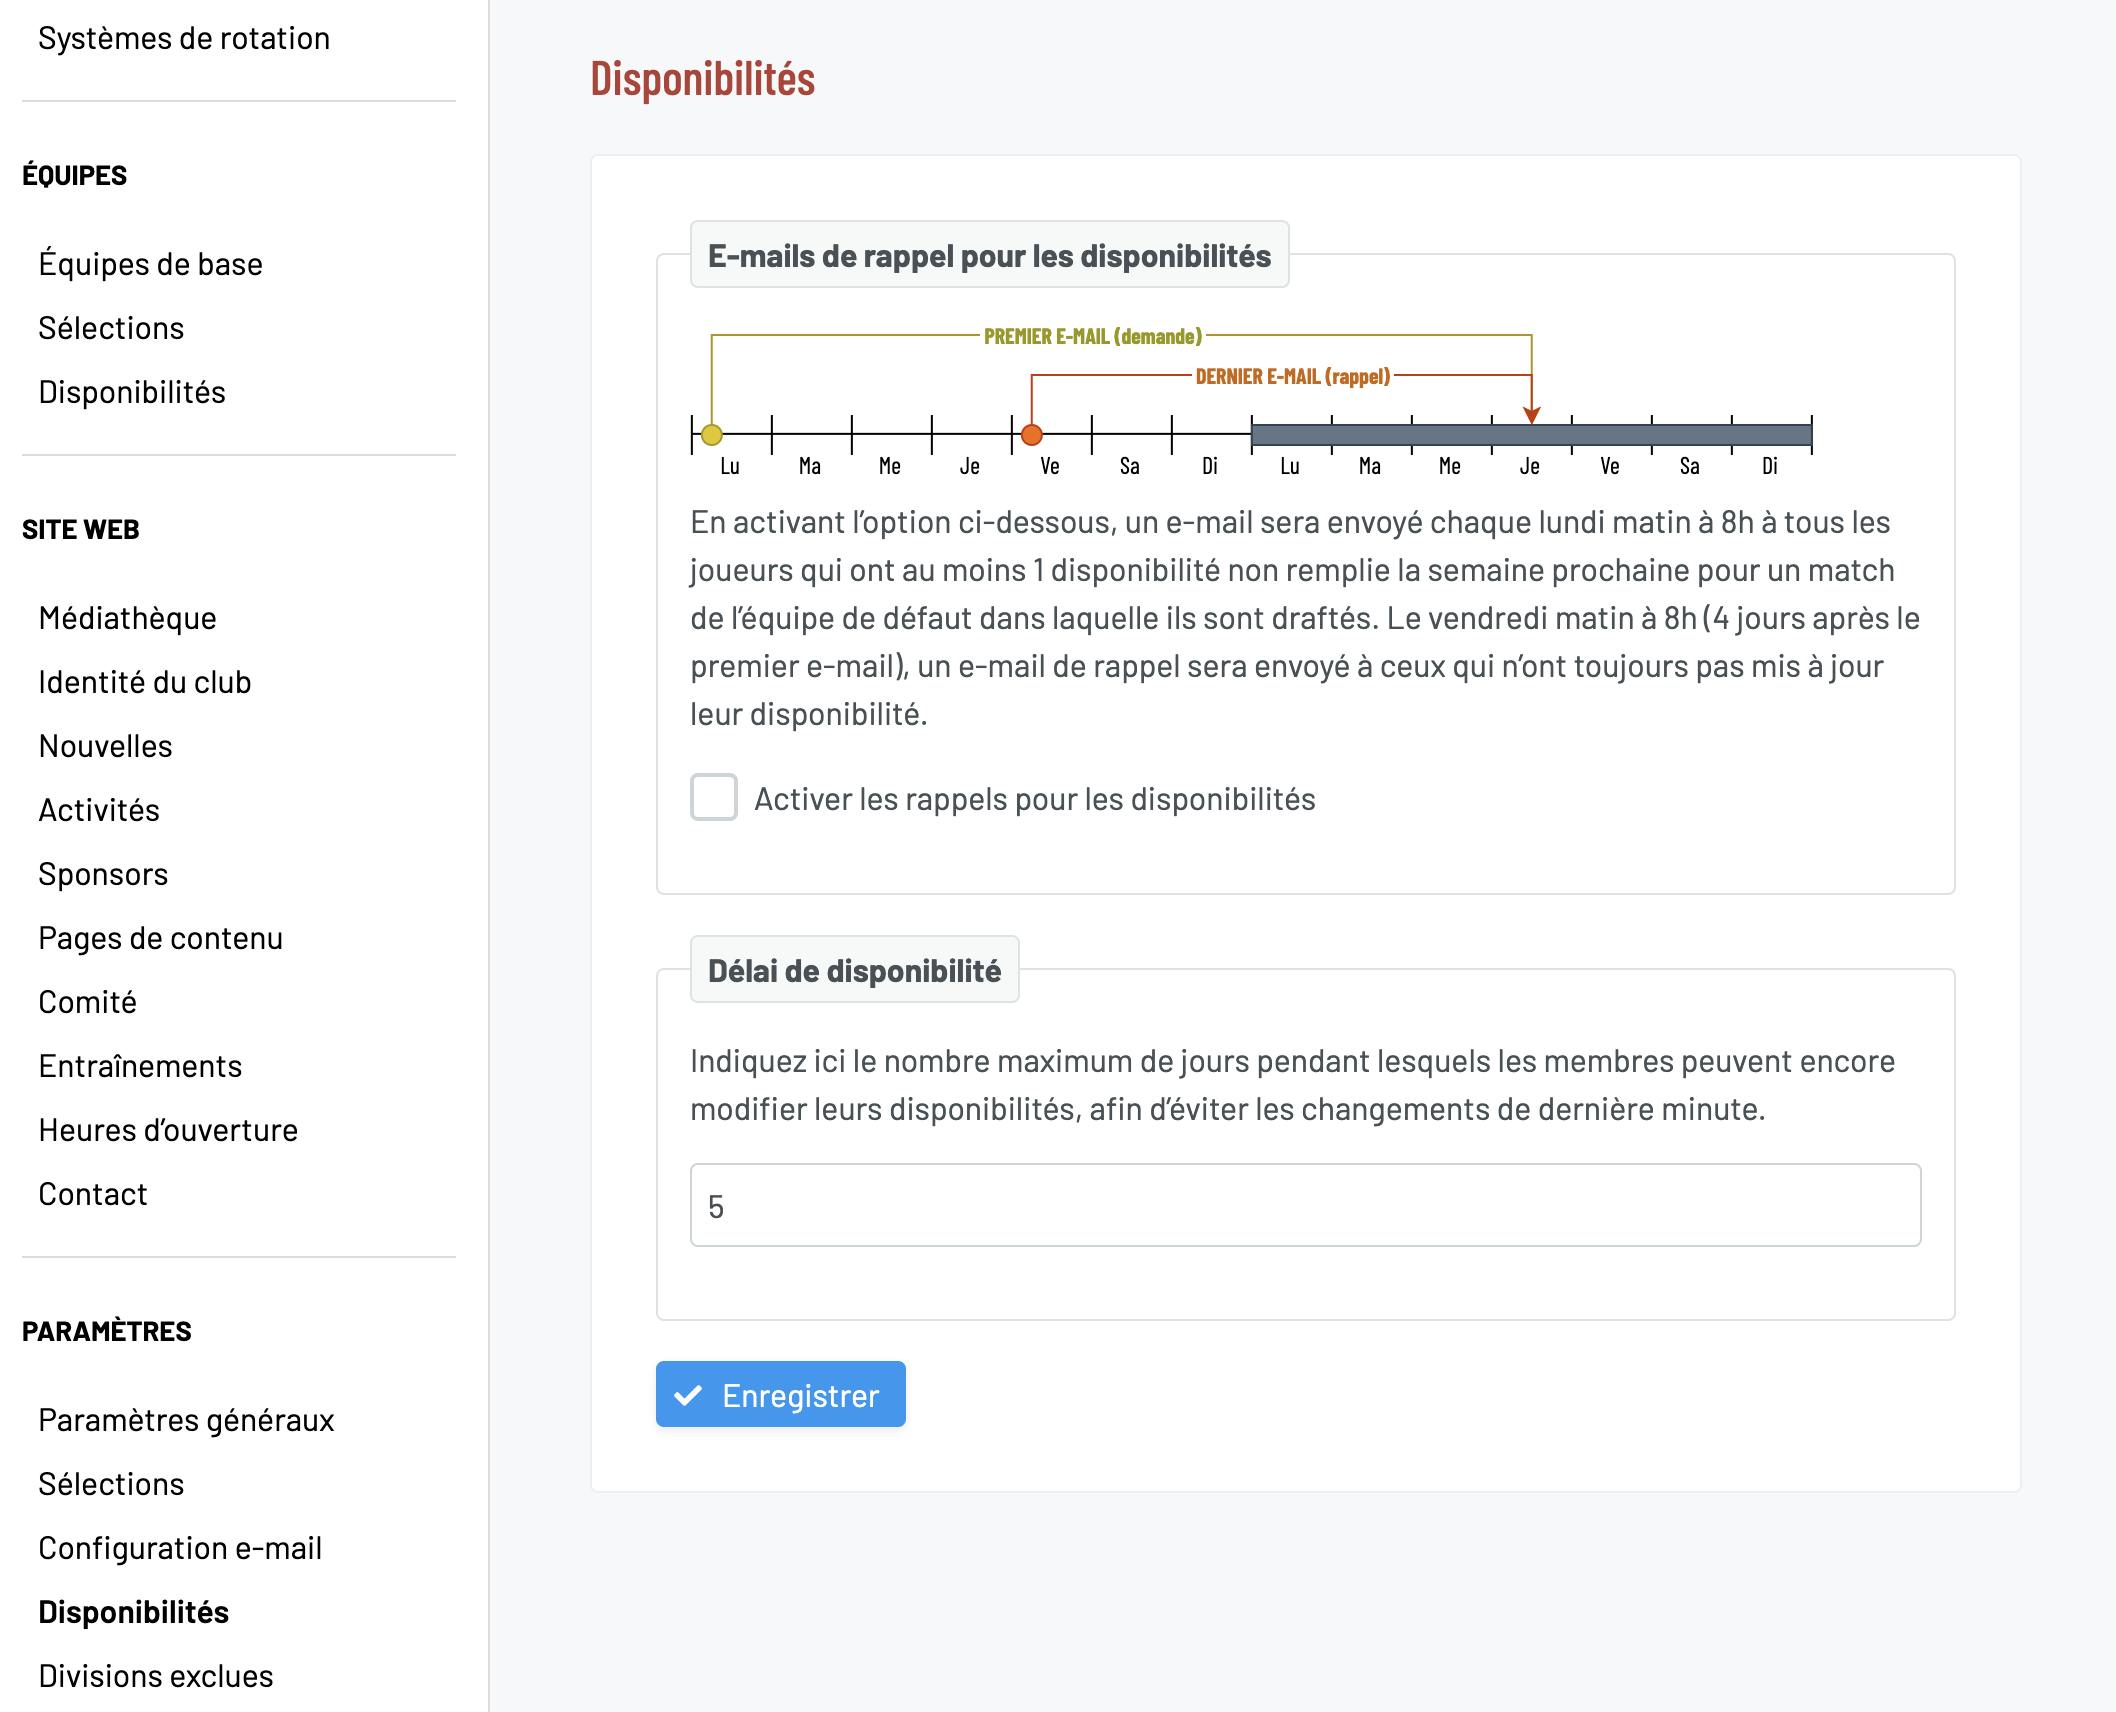Go to Sélections under Équipes
The height and width of the screenshot is (1712, 2116).
coord(111,328)
